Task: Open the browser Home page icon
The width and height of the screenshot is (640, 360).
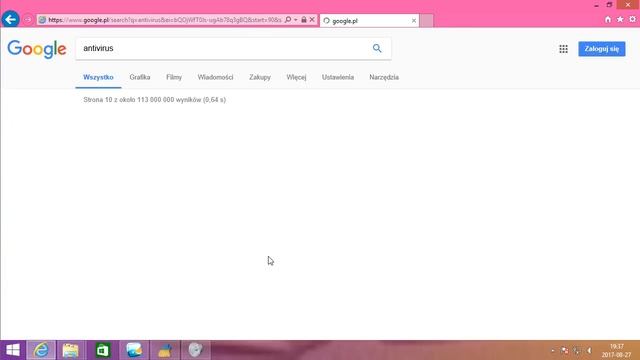Action: coord(608,20)
